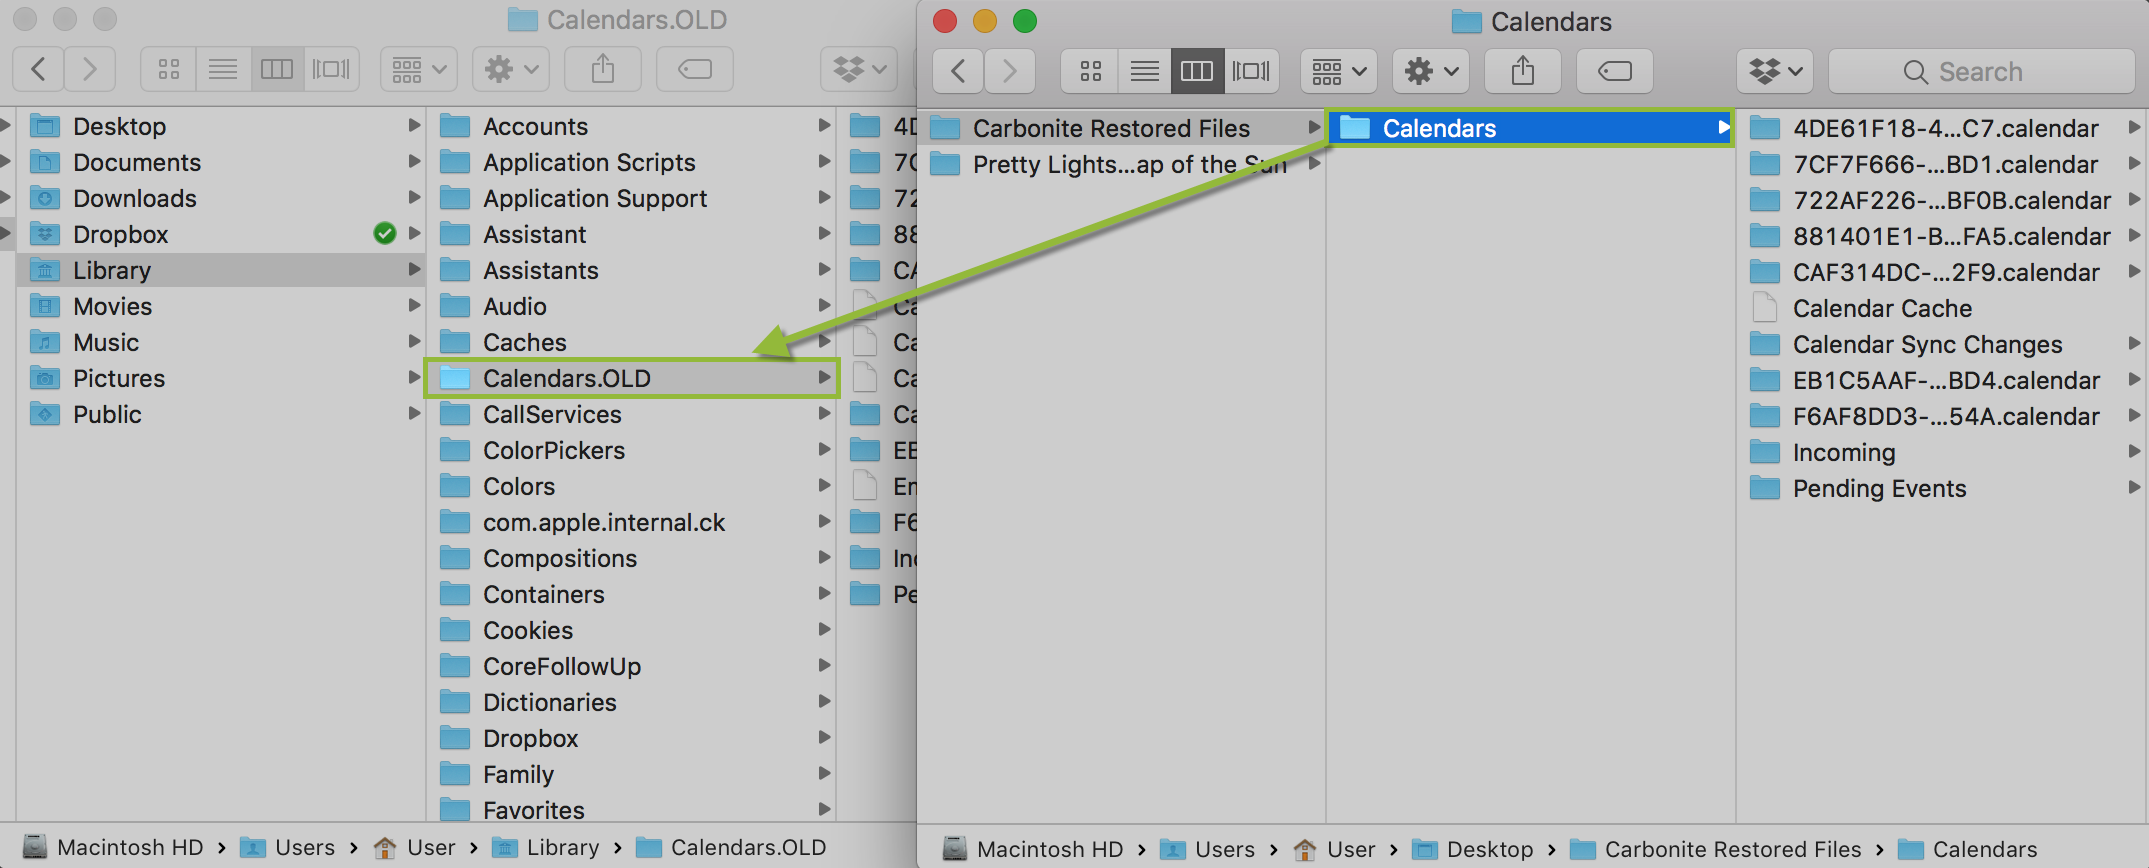Click Library in Calendars.OLD path bar
Viewport: 2149px width, 868px height.
tap(546, 847)
